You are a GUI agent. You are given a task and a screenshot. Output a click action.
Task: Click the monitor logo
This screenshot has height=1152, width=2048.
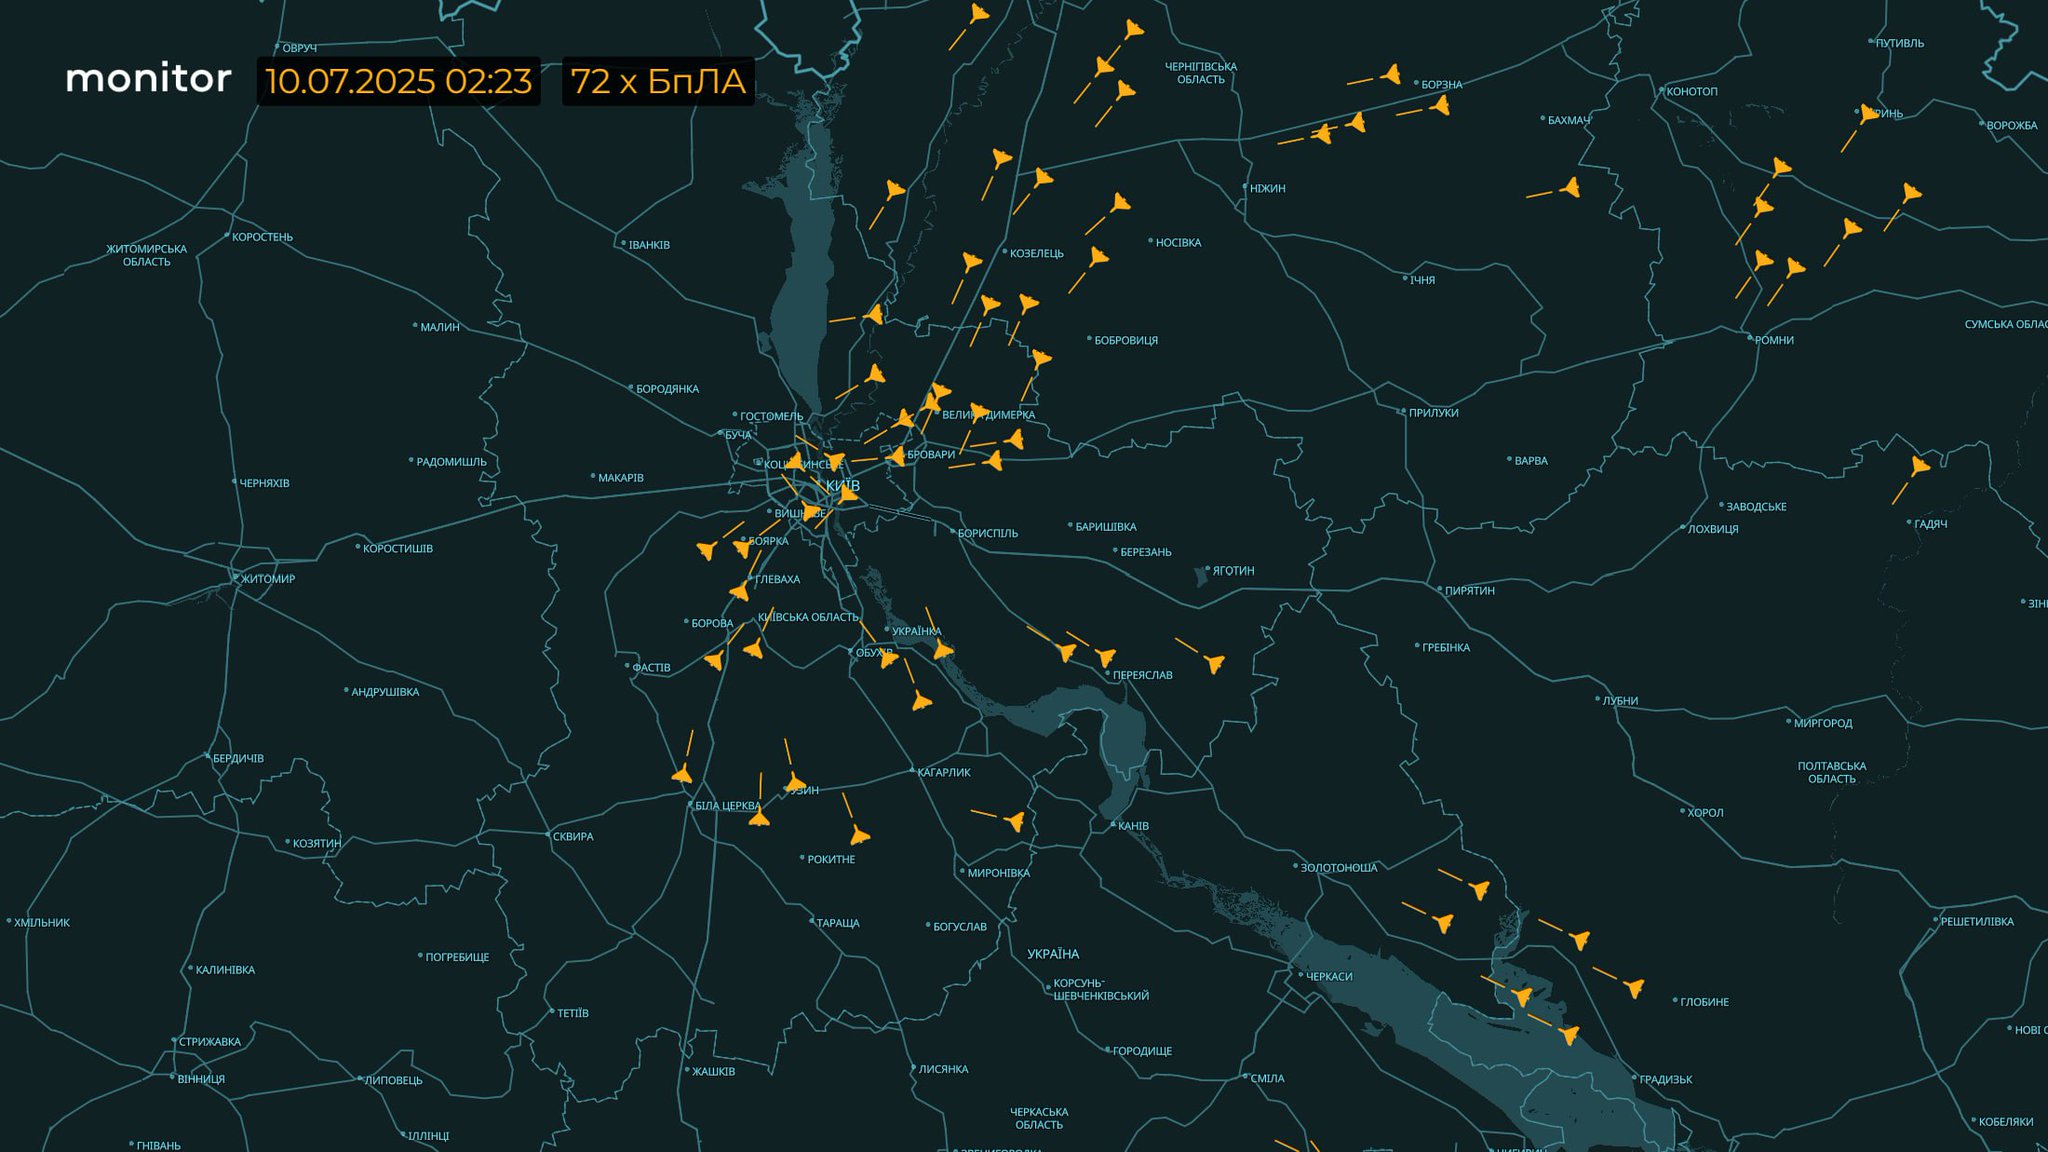point(148,79)
